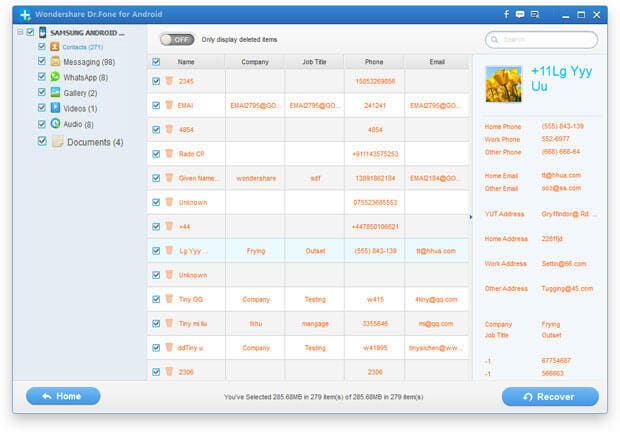Click the manpage job title cell

[315, 323]
